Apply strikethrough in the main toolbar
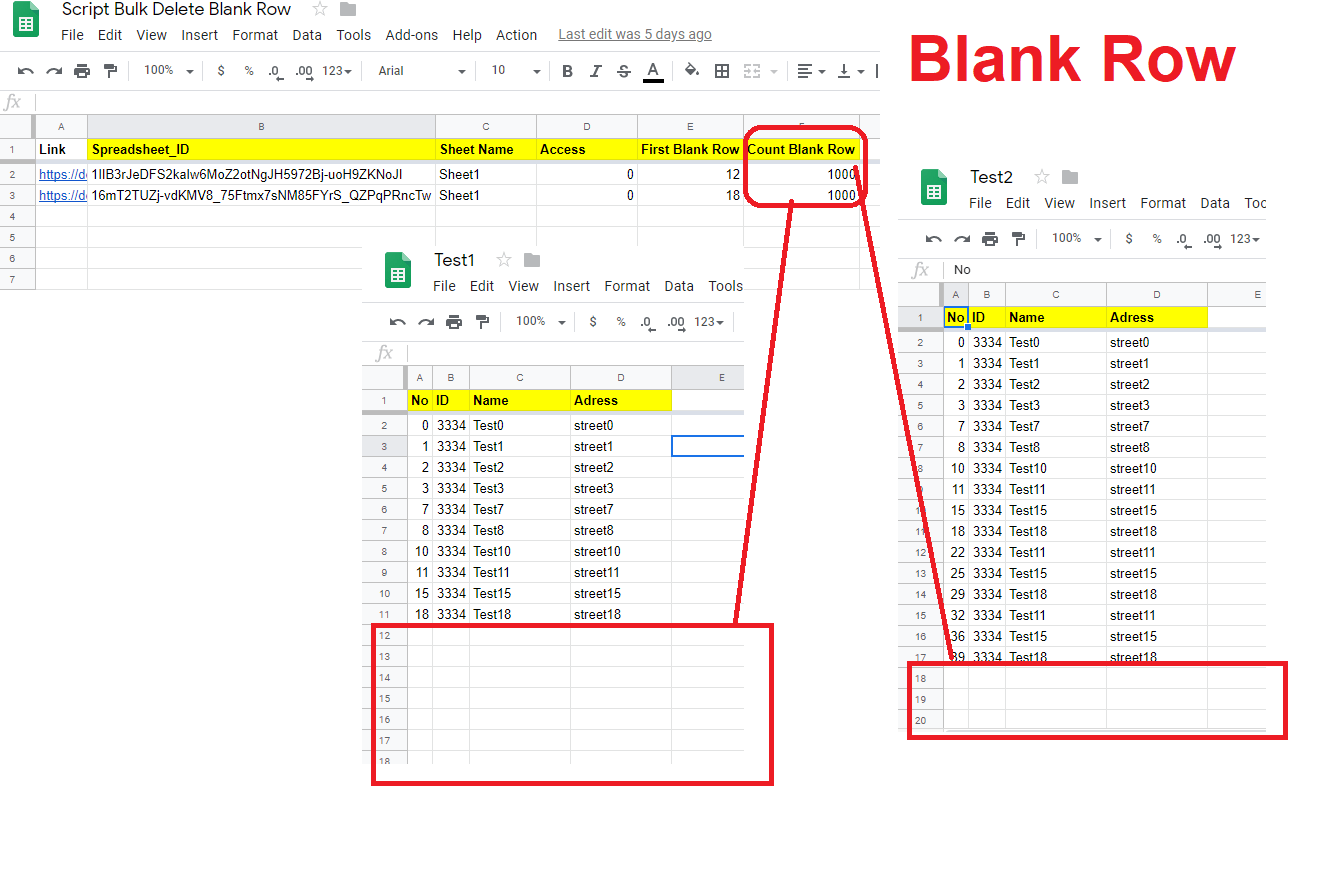Image resolution: width=1330 pixels, height=894 pixels. click(624, 71)
